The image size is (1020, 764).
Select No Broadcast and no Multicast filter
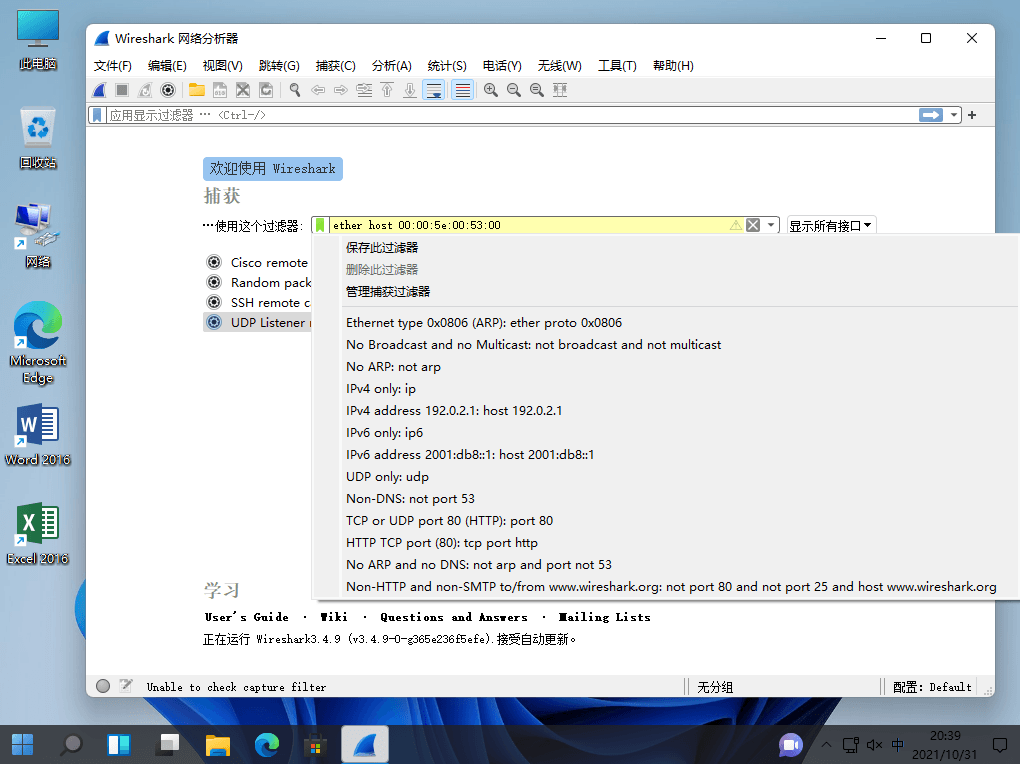(665, 345)
